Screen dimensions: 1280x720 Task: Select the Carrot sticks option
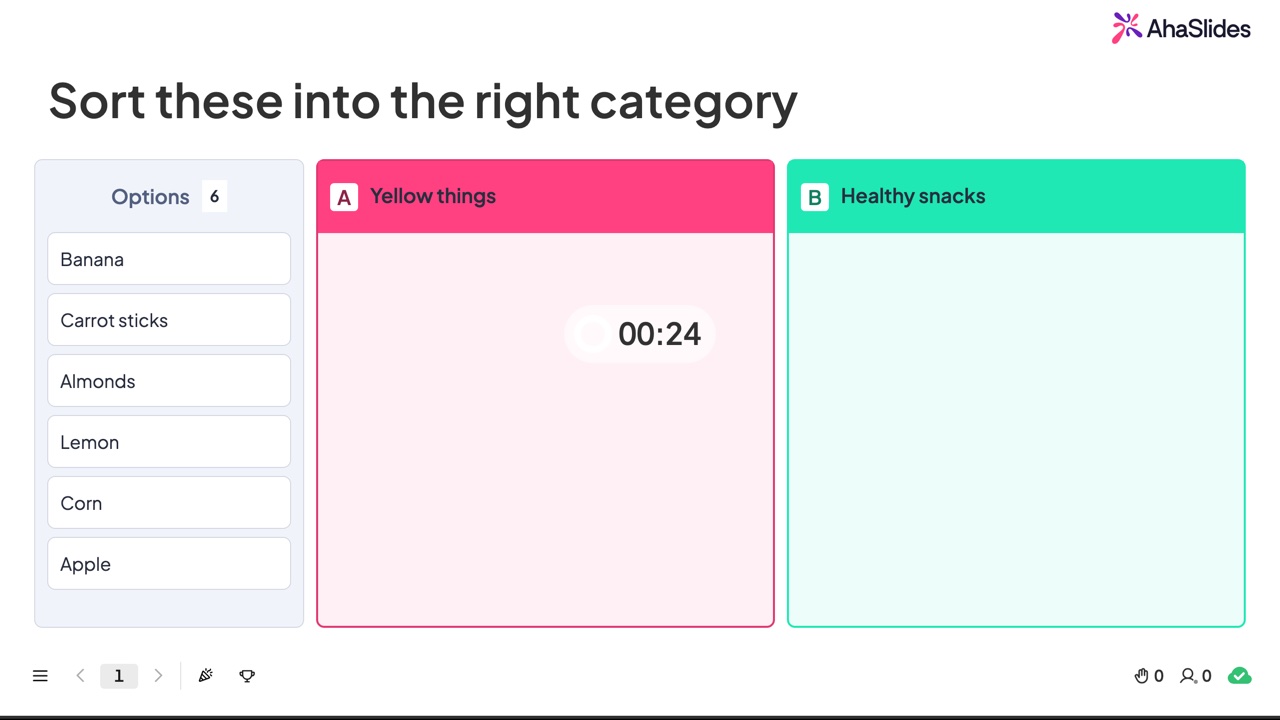click(x=169, y=320)
